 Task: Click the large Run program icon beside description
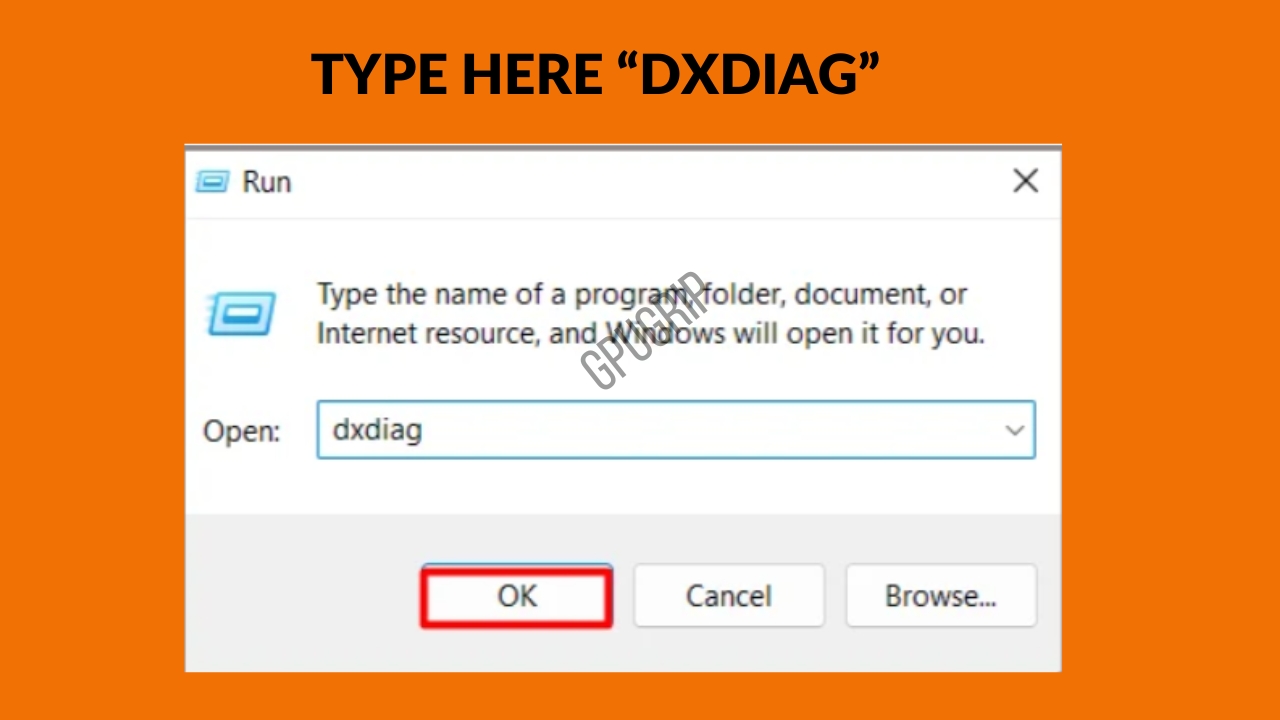click(x=241, y=313)
